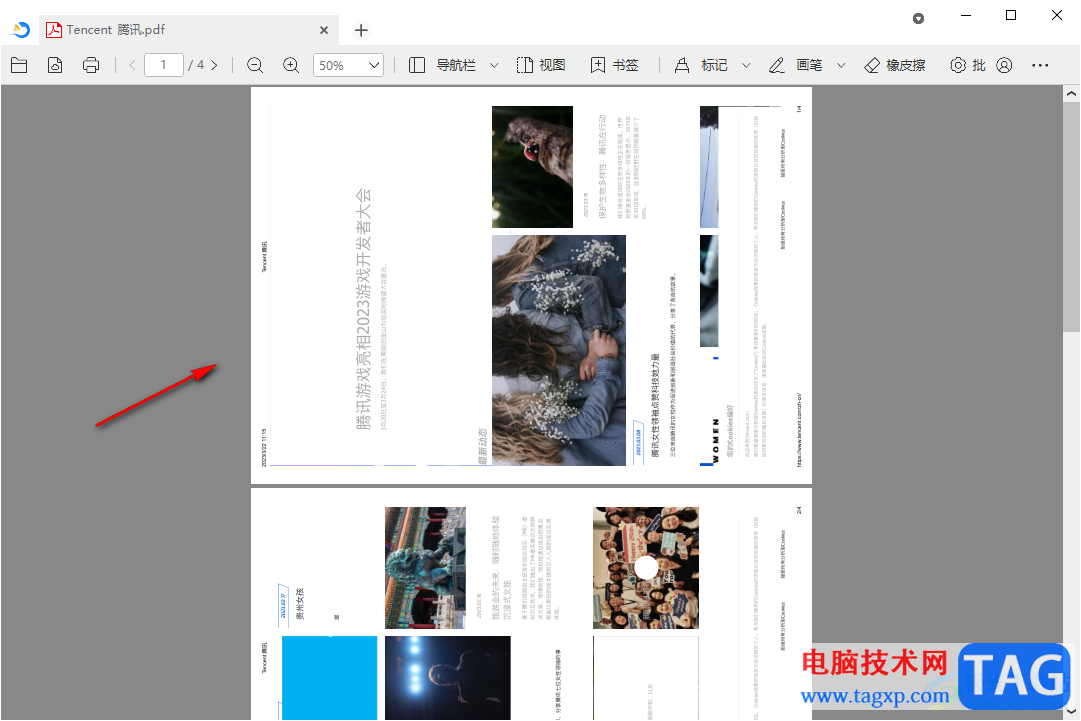Click the stone lion photo on page two

(425, 568)
